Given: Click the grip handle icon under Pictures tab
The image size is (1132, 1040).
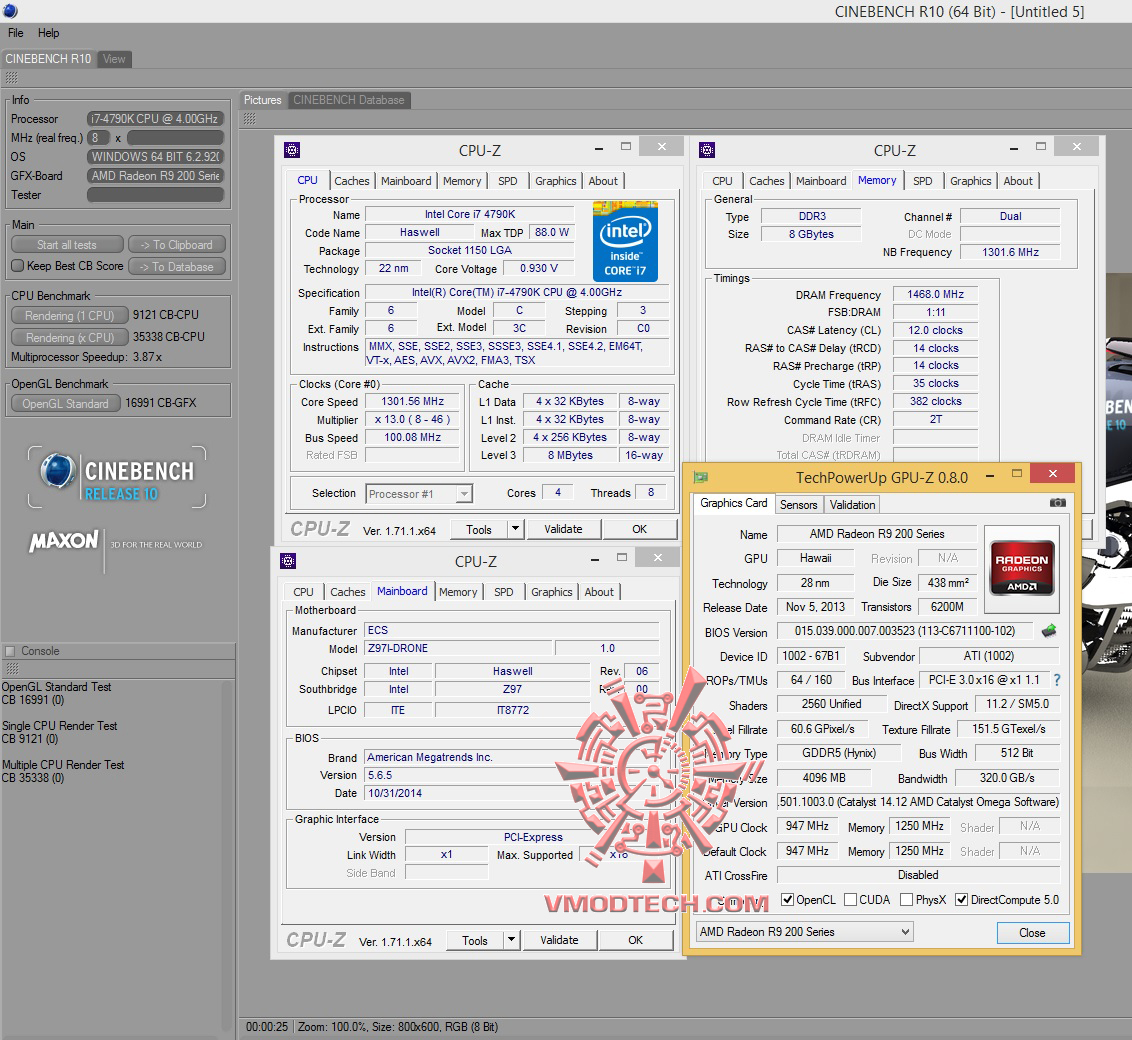Looking at the screenshot, I should [250, 119].
